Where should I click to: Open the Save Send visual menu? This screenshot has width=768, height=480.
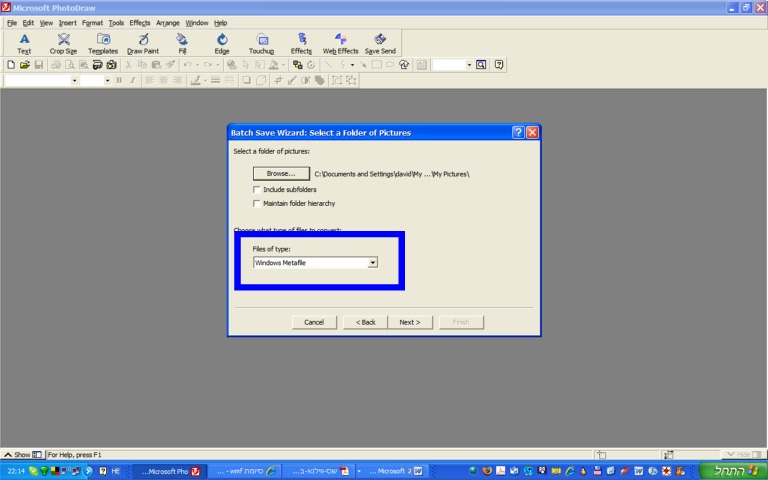tap(380, 43)
